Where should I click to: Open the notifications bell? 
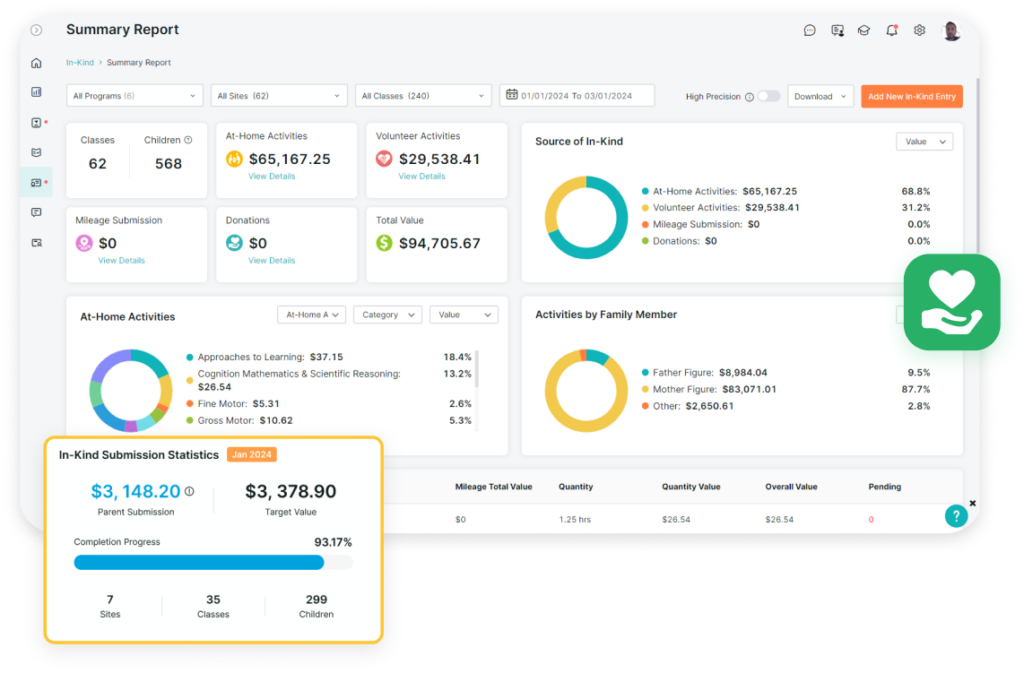coord(891,30)
